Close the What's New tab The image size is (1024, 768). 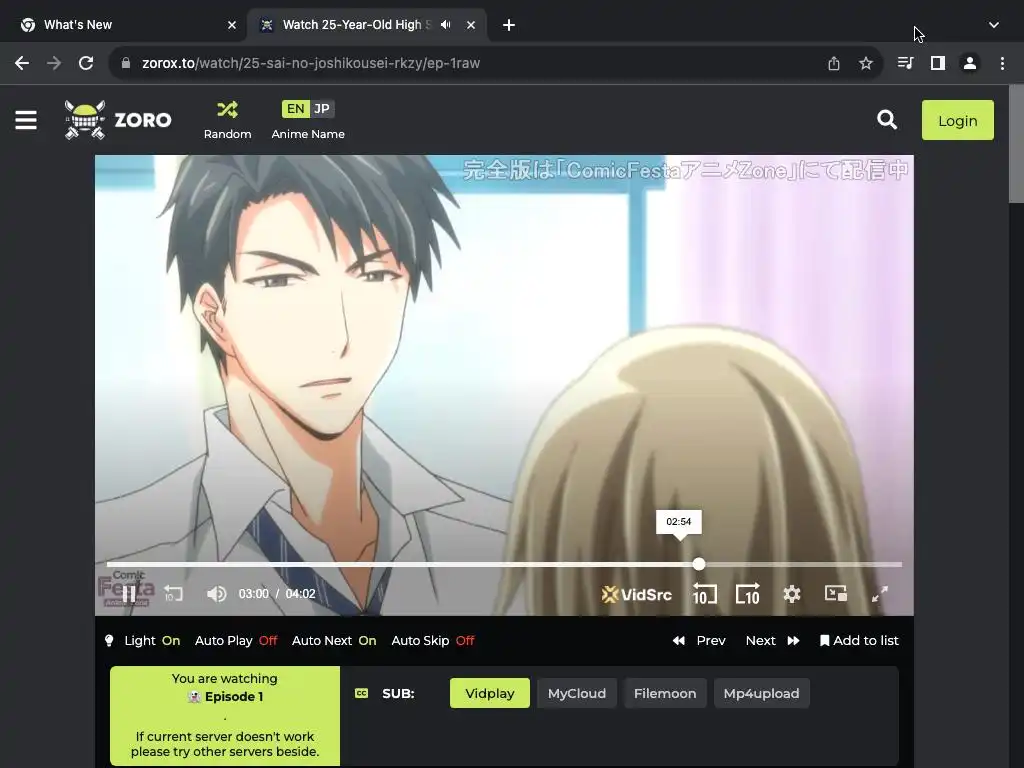click(232, 25)
